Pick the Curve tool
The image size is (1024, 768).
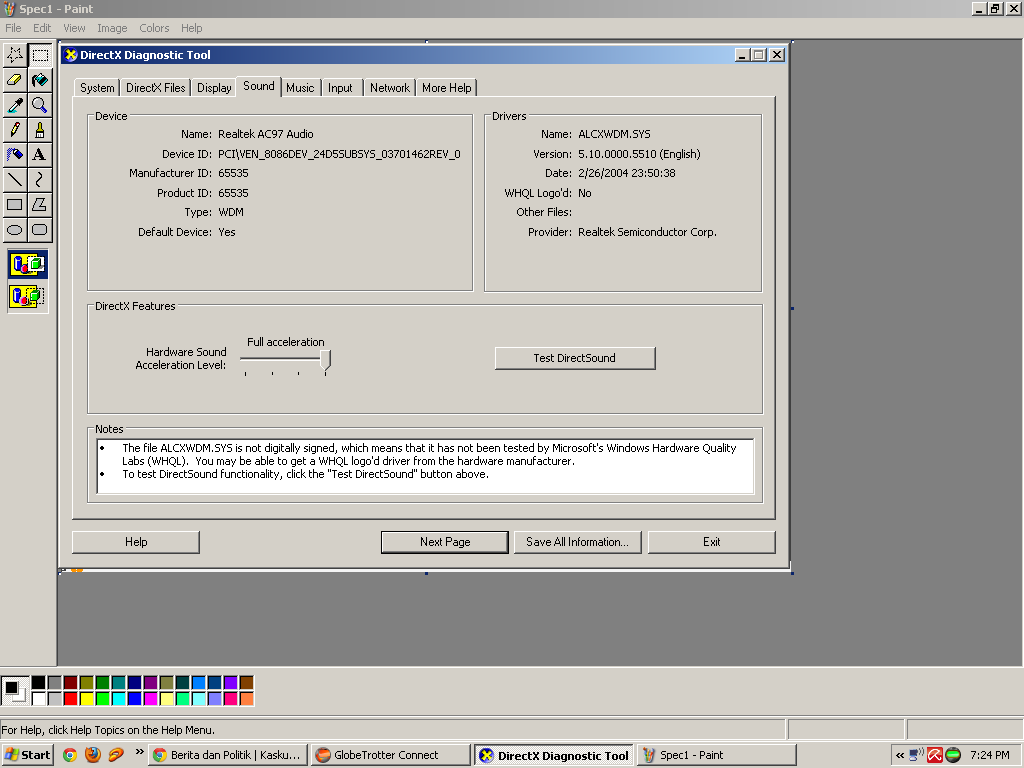40,180
